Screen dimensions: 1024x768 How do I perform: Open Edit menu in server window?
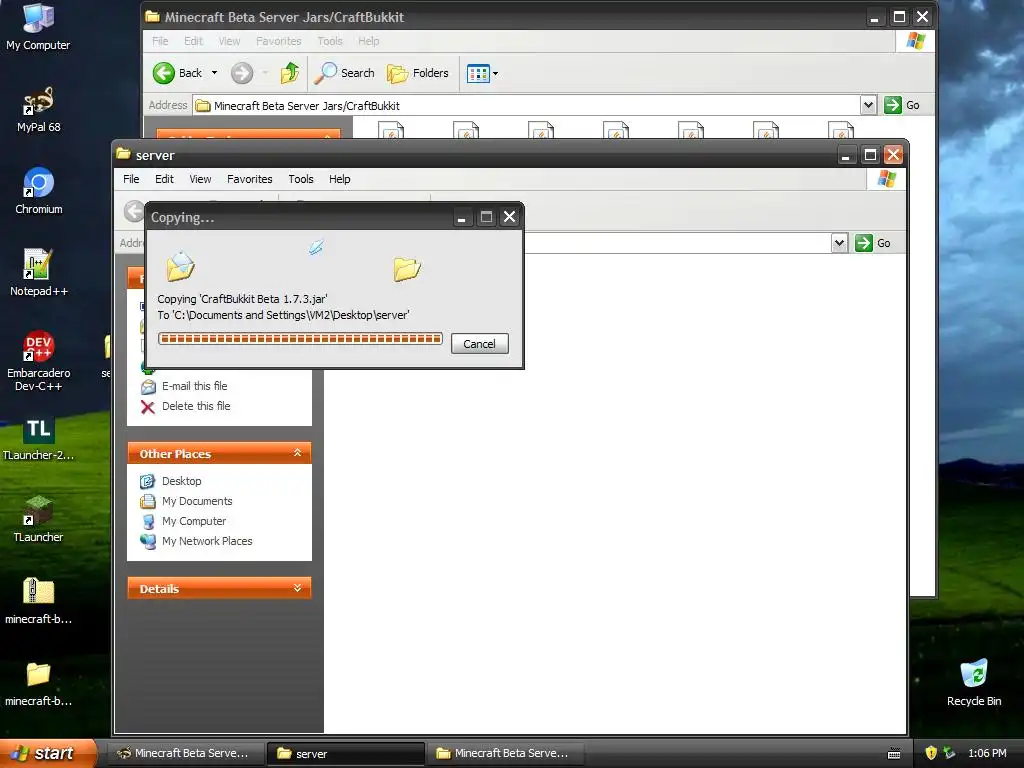(164, 179)
